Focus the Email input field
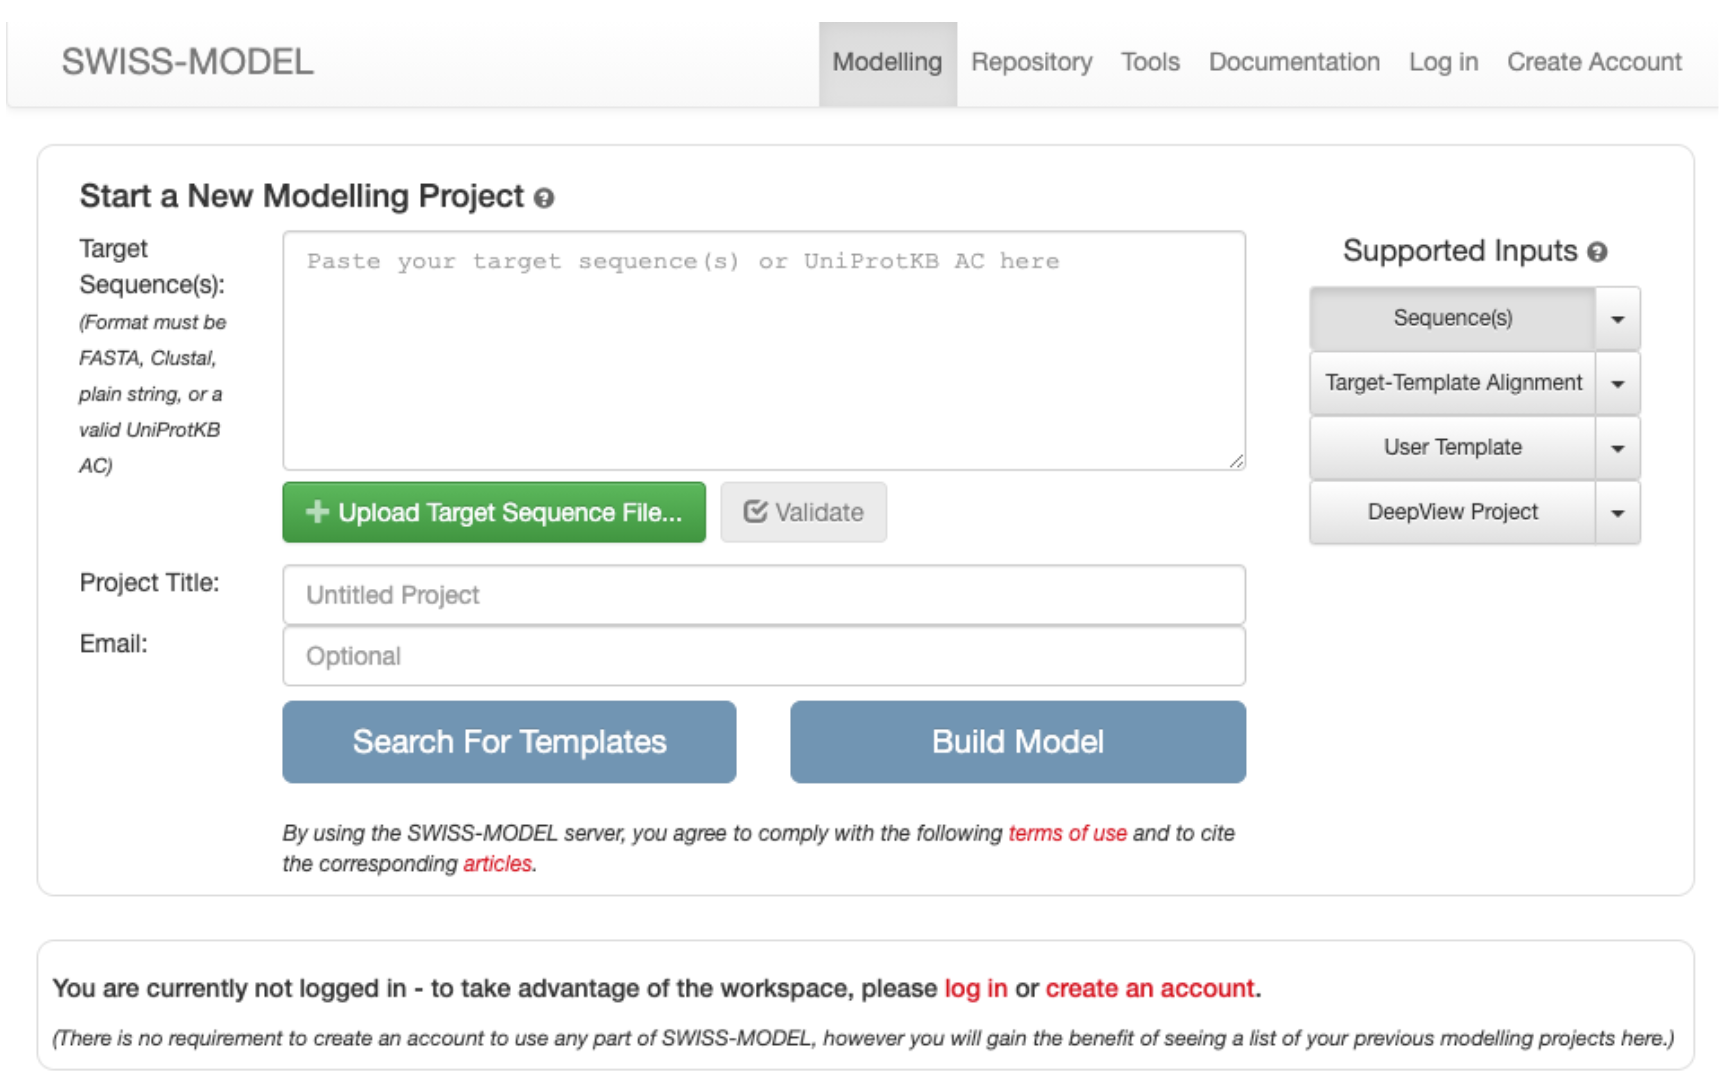The width and height of the screenshot is (1725, 1081). 764,657
